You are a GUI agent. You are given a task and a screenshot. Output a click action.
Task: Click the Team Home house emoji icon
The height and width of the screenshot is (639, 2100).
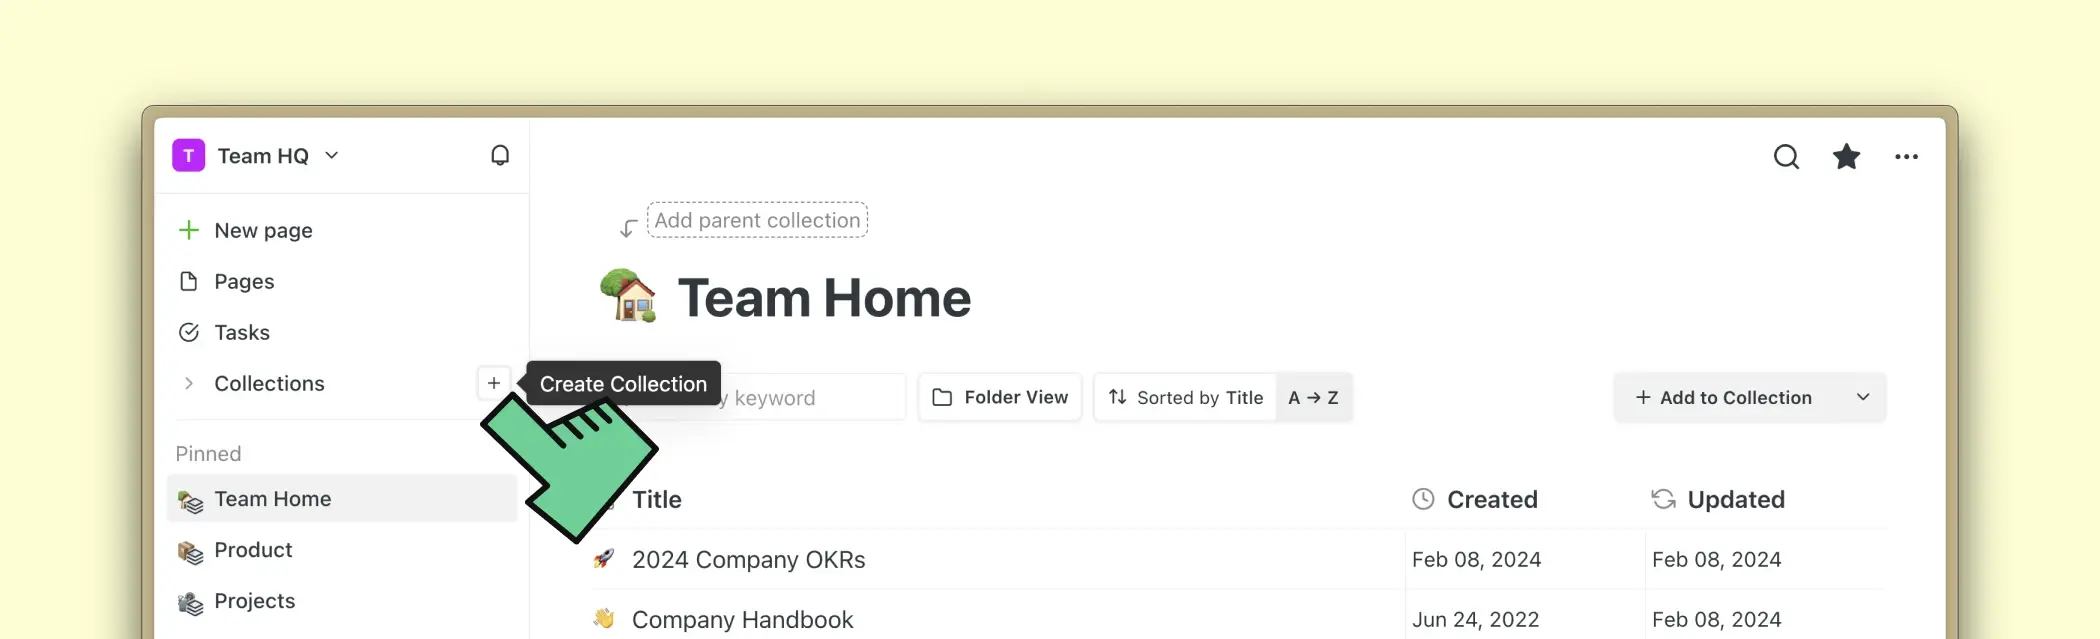(x=628, y=297)
